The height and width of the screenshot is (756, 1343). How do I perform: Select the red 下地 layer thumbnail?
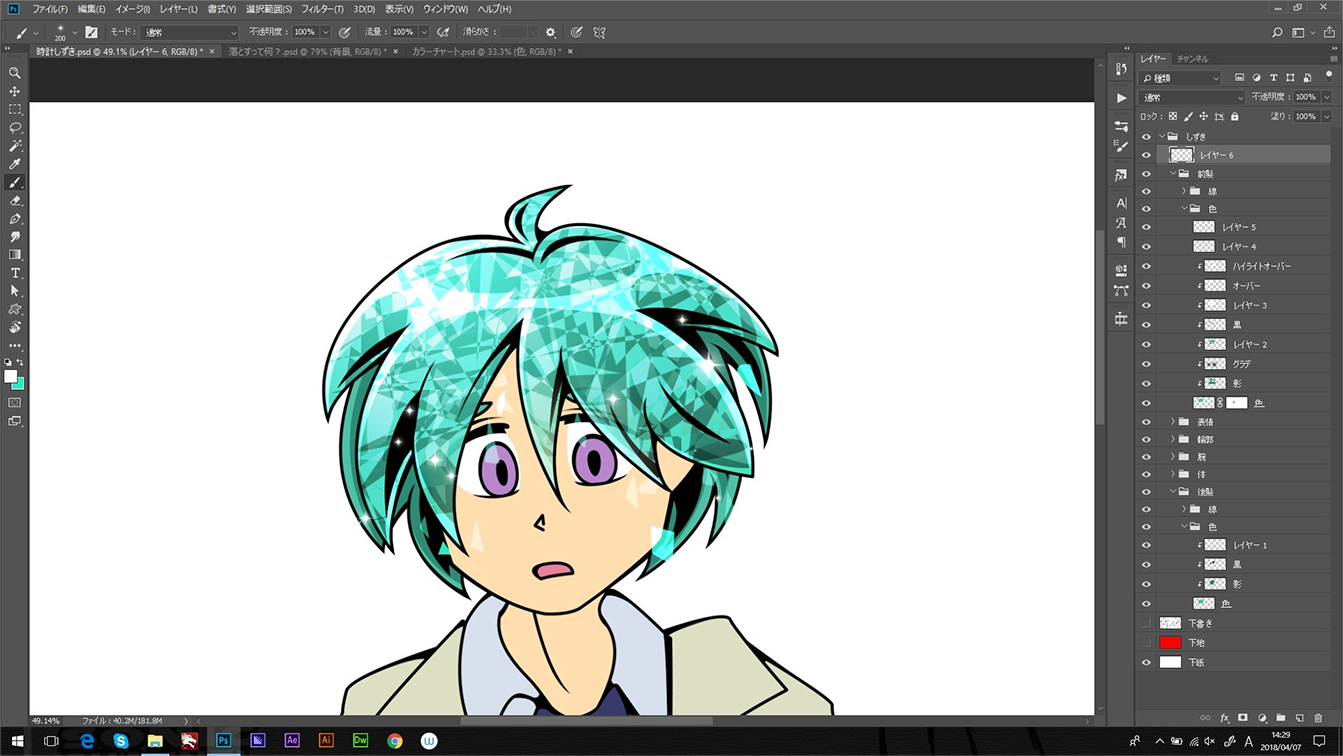(1170, 642)
